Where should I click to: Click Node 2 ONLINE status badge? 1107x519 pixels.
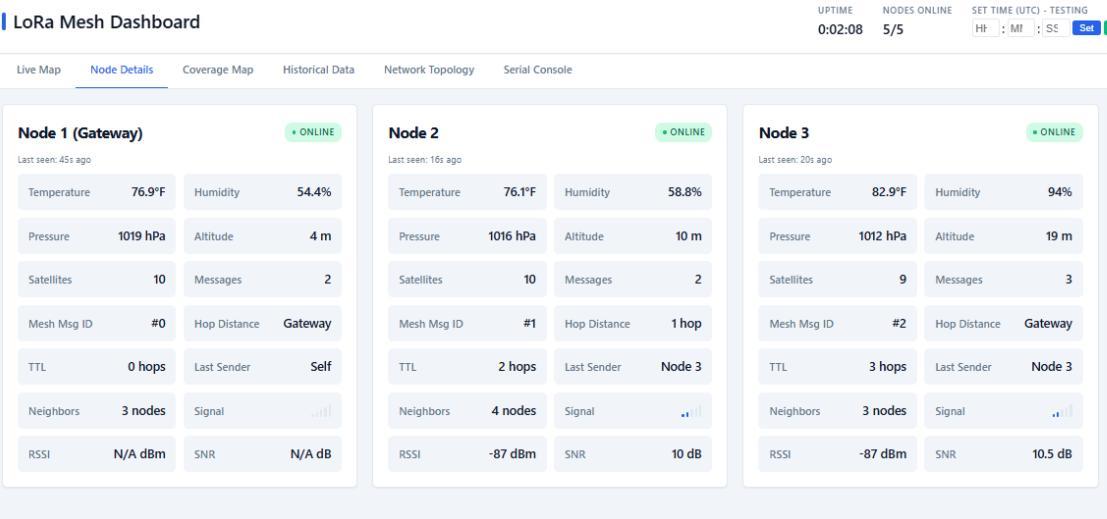pyautogui.click(x=683, y=132)
